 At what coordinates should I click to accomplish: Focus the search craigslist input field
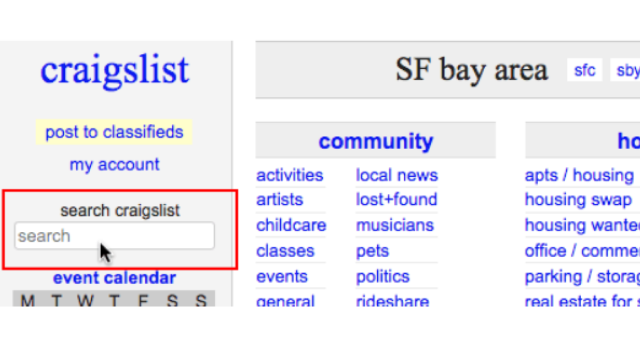coord(114,236)
